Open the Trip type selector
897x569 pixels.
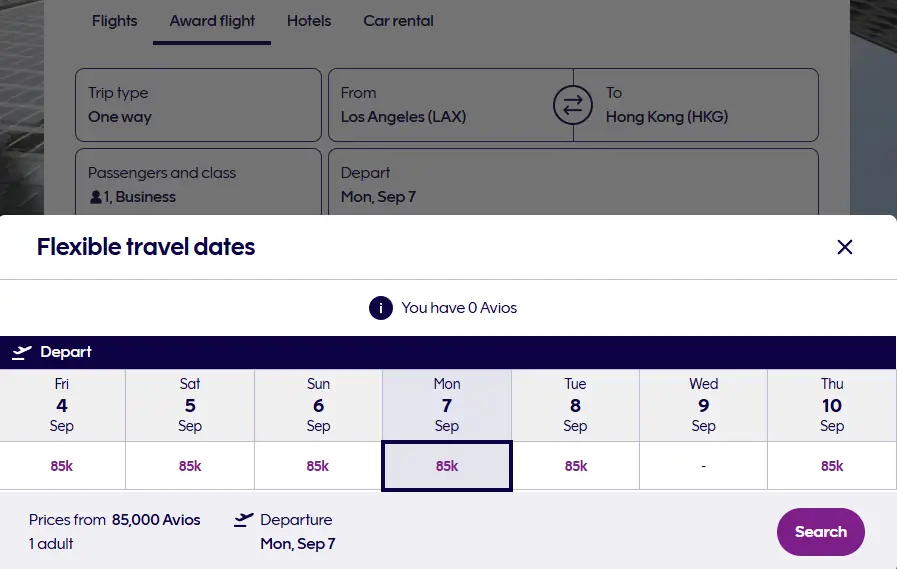pos(198,105)
